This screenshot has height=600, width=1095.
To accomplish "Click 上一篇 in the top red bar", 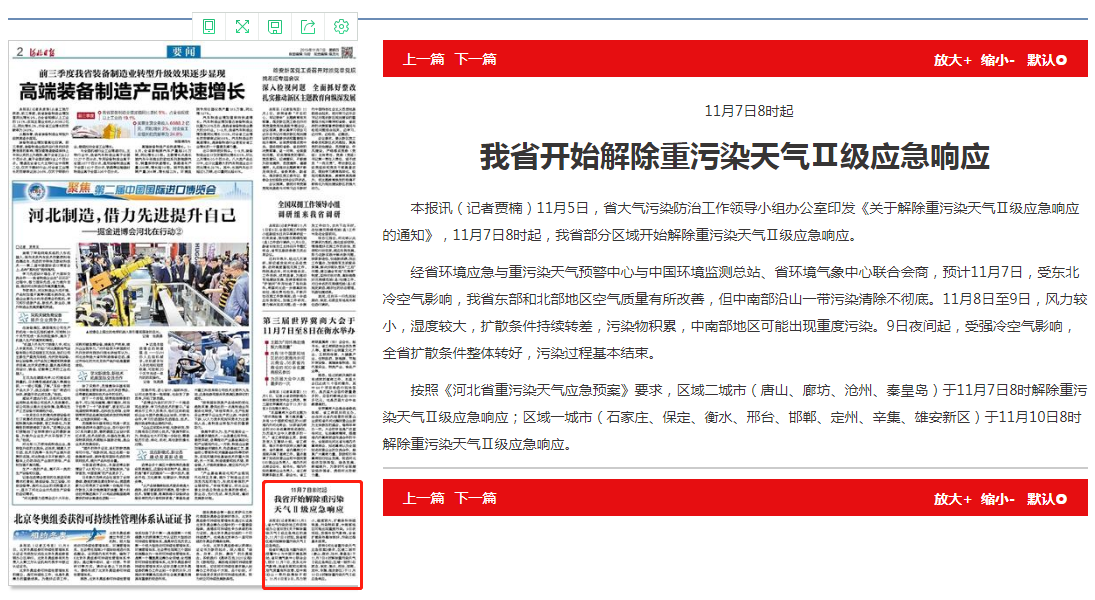I will 423,59.
